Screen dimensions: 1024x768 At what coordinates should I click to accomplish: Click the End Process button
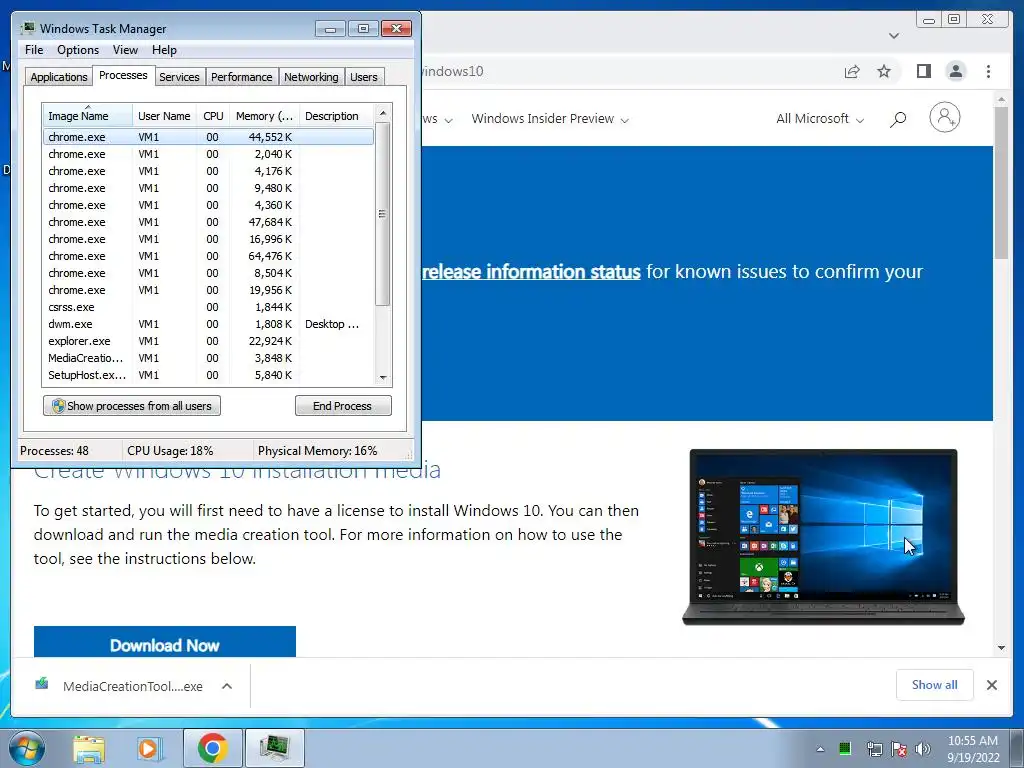343,406
